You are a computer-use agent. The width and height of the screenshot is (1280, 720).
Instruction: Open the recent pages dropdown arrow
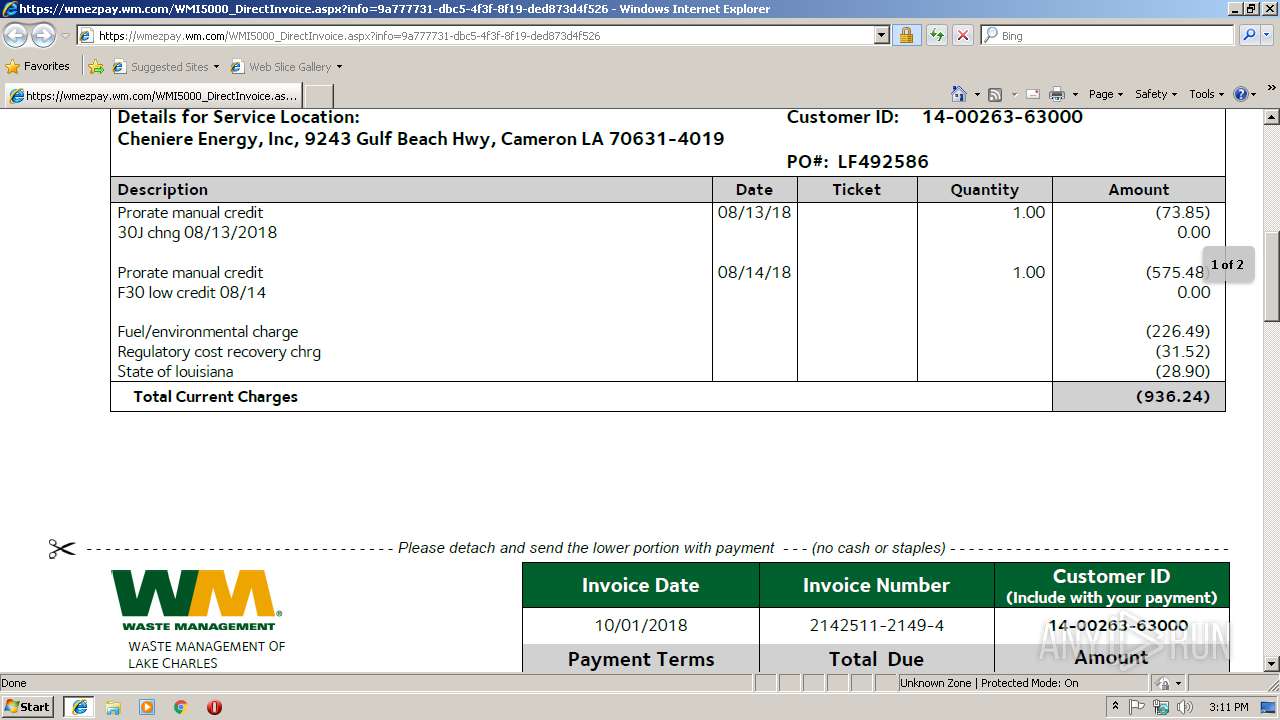(x=65, y=36)
